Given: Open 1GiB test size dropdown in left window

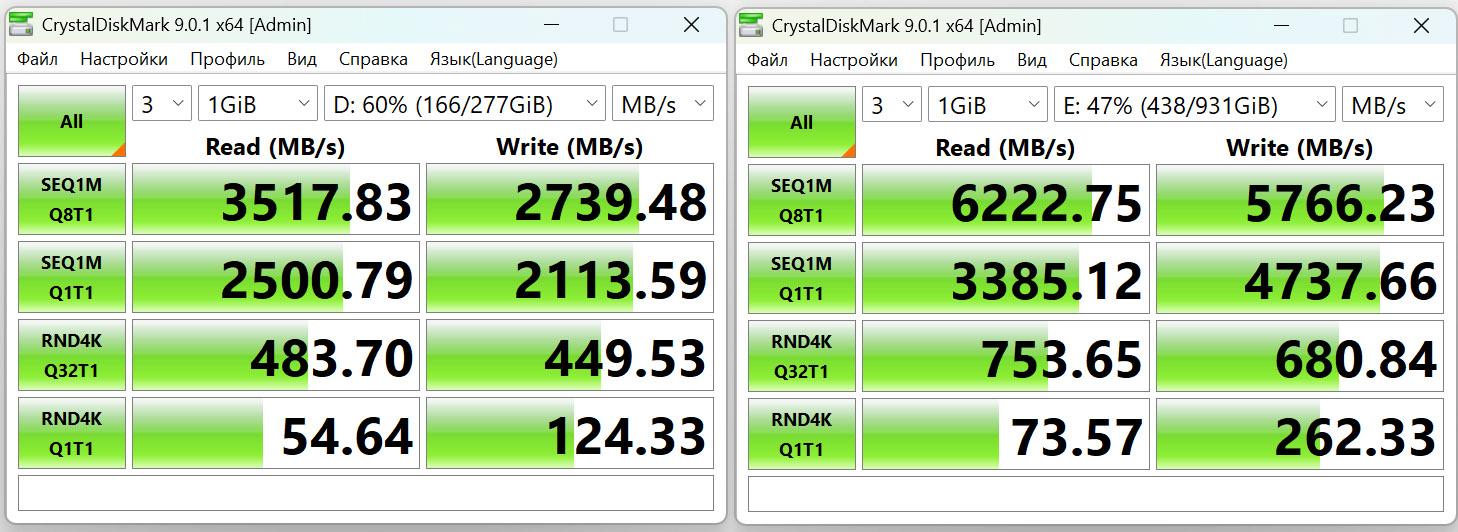Looking at the screenshot, I should [x=257, y=104].
